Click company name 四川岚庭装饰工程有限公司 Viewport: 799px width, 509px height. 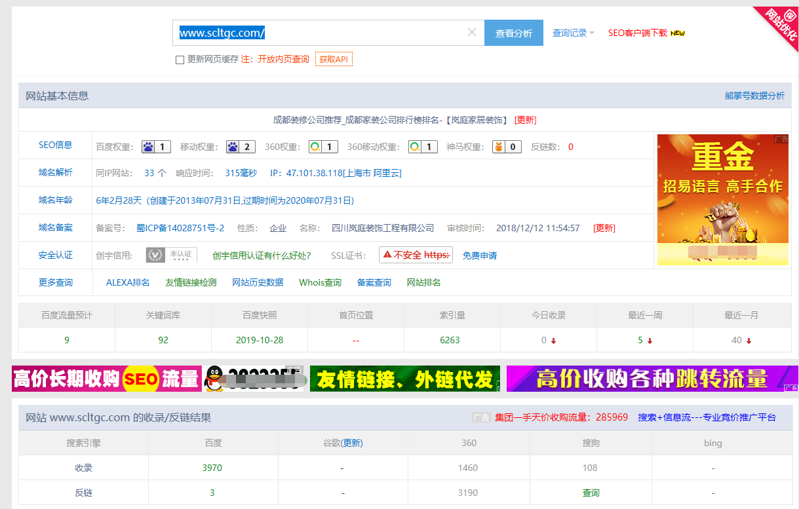coord(383,228)
